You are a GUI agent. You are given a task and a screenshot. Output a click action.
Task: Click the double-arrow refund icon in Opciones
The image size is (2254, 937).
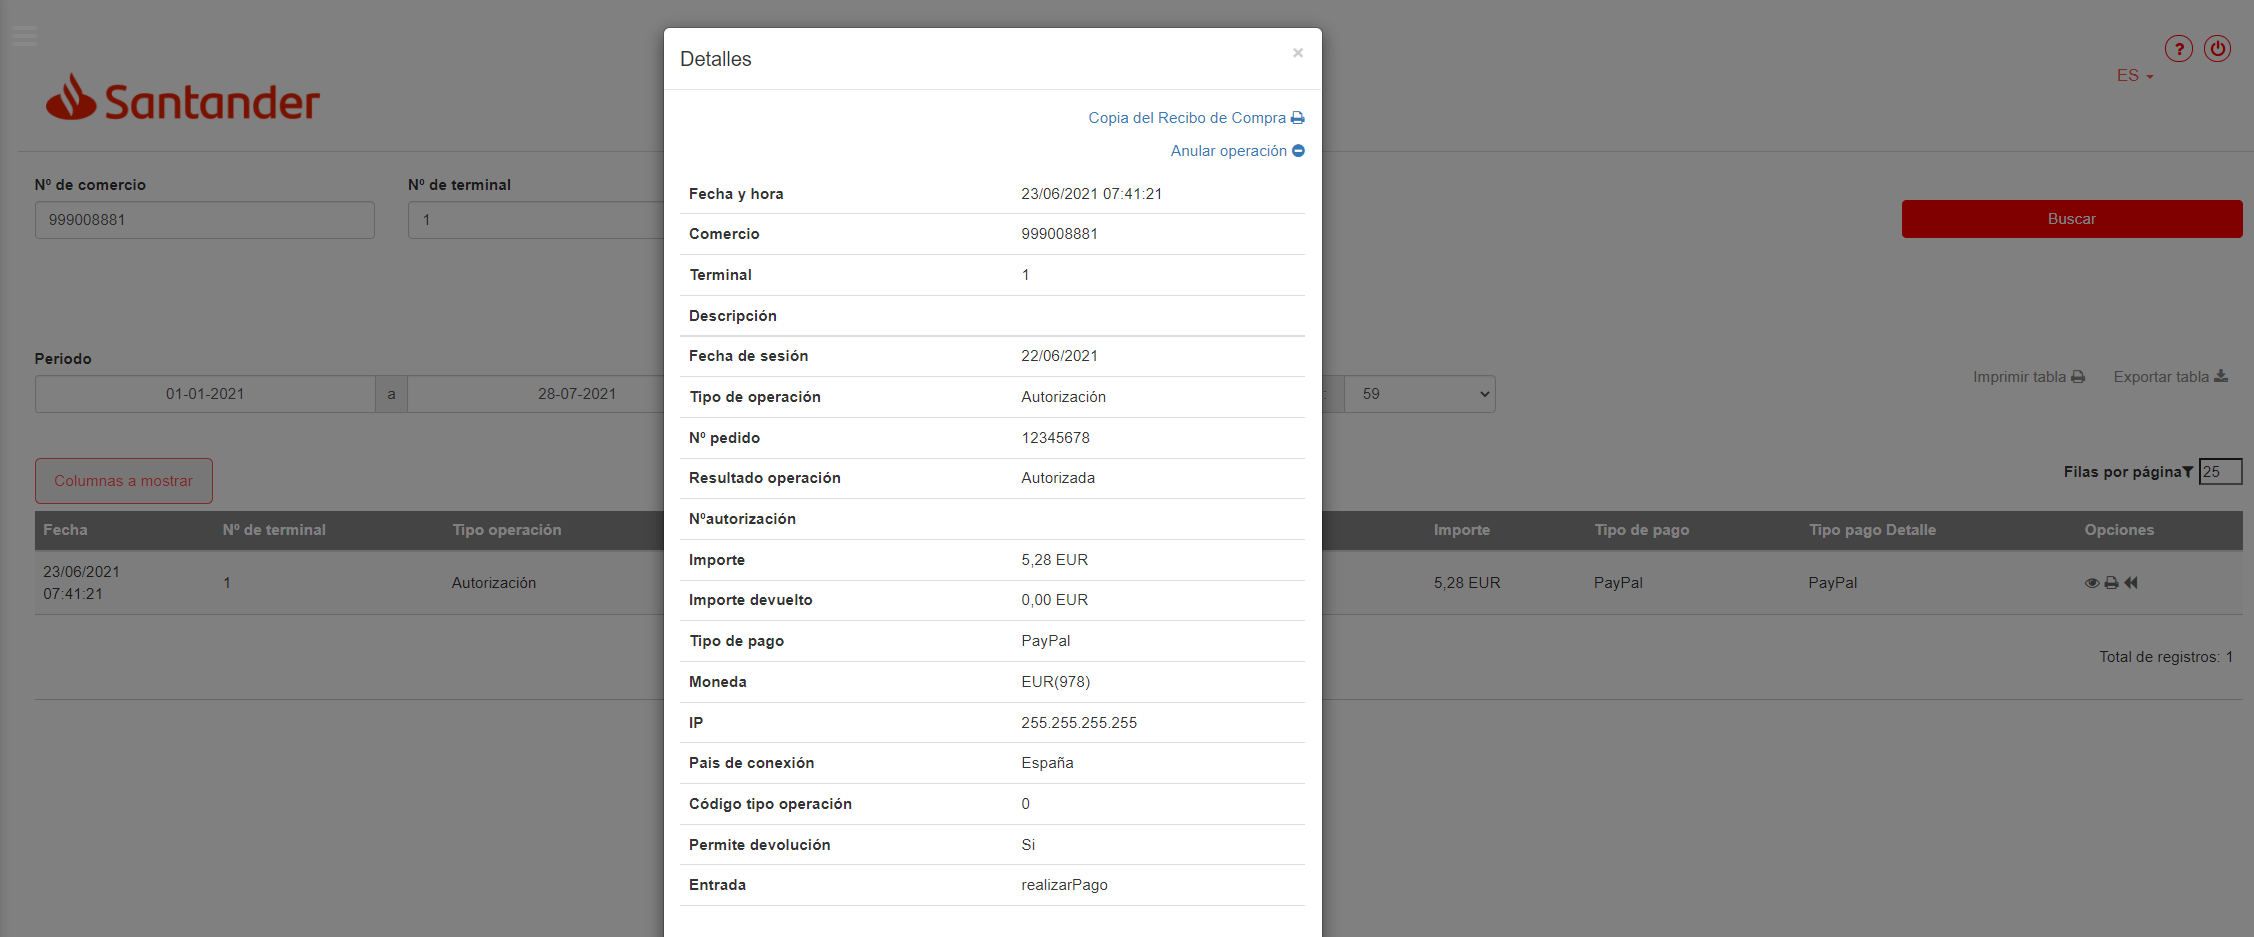pyautogui.click(x=2131, y=583)
